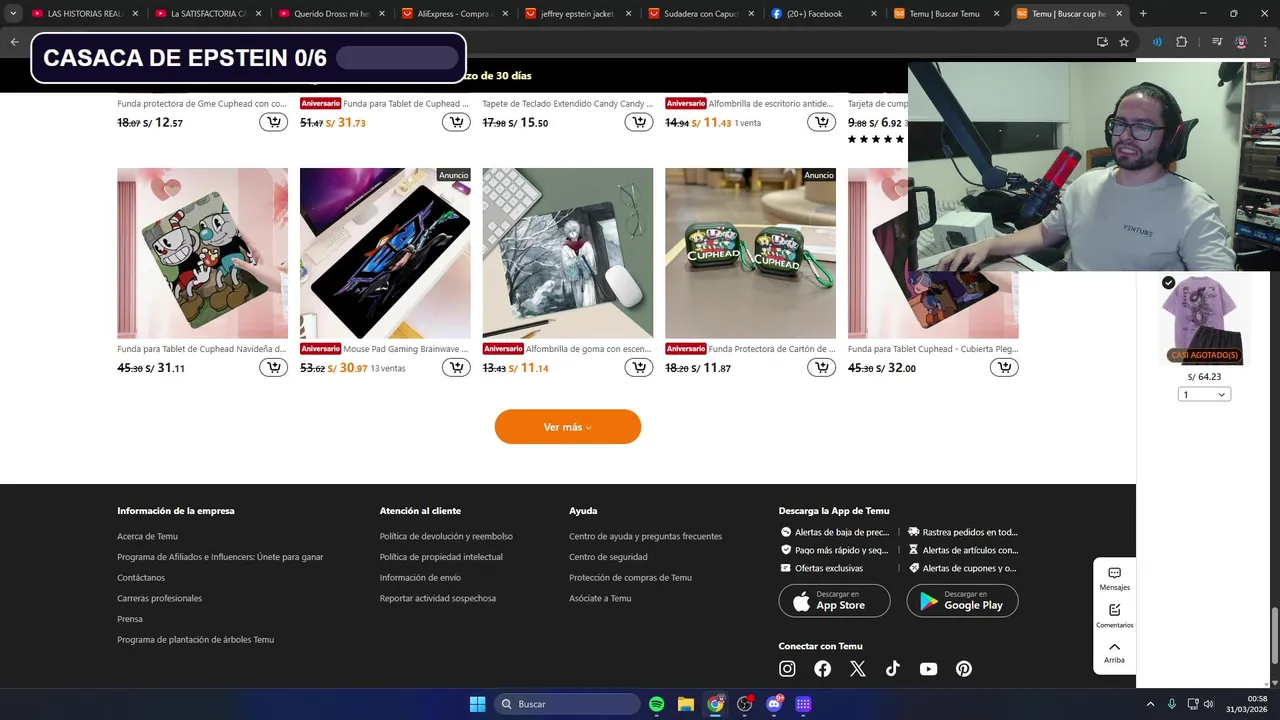Screen dimensions: 1280x720
Task: Open the browser extensions puzzle icon
Action: [1181, 42]
